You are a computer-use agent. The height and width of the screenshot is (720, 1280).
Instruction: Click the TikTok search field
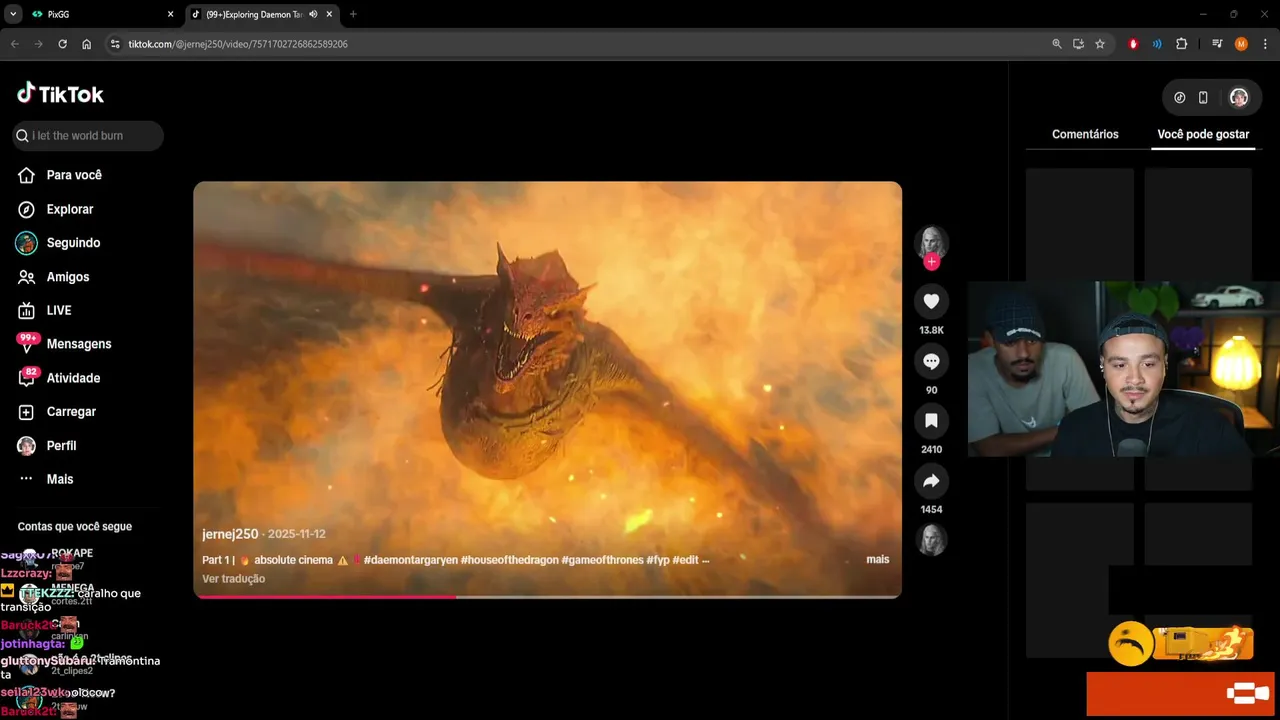[x=88, y=136]
